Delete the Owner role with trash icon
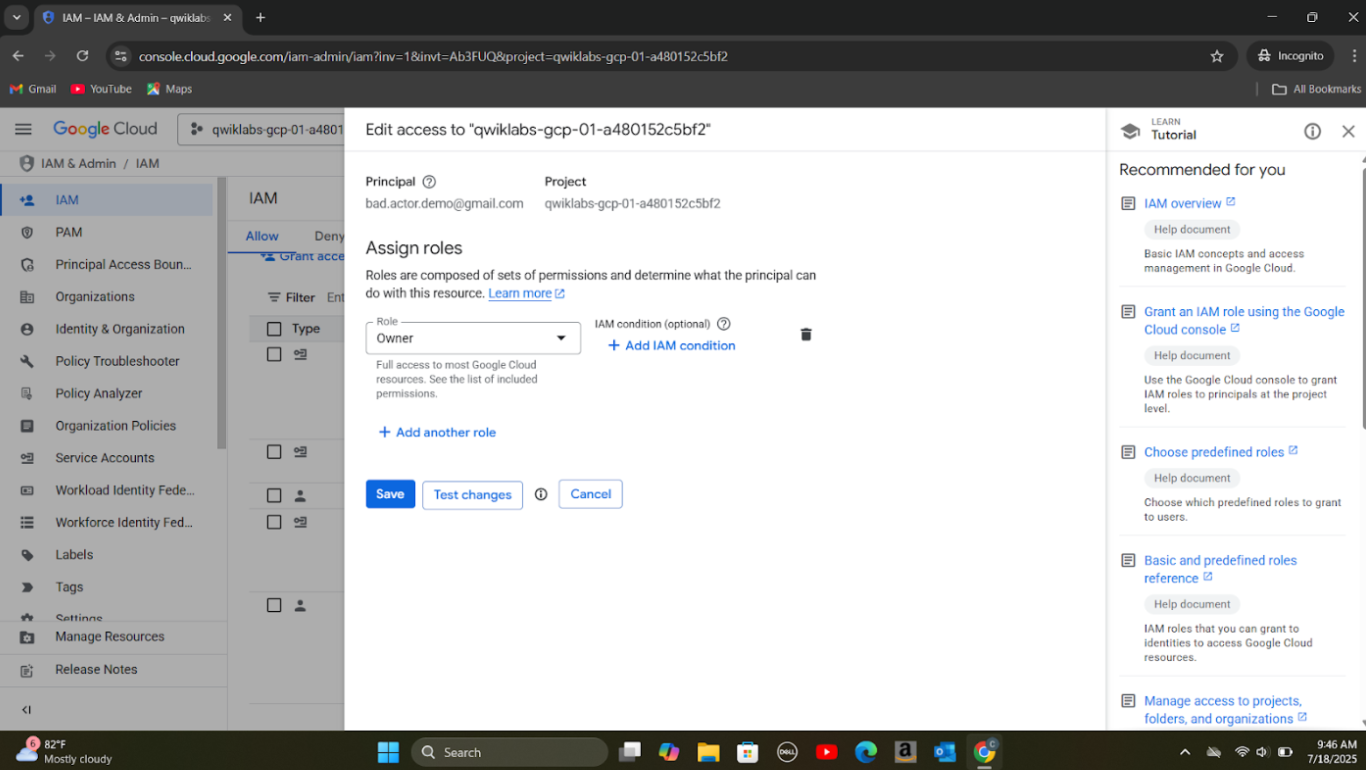This screenshot has height=770, width=1366. point(806,335)
